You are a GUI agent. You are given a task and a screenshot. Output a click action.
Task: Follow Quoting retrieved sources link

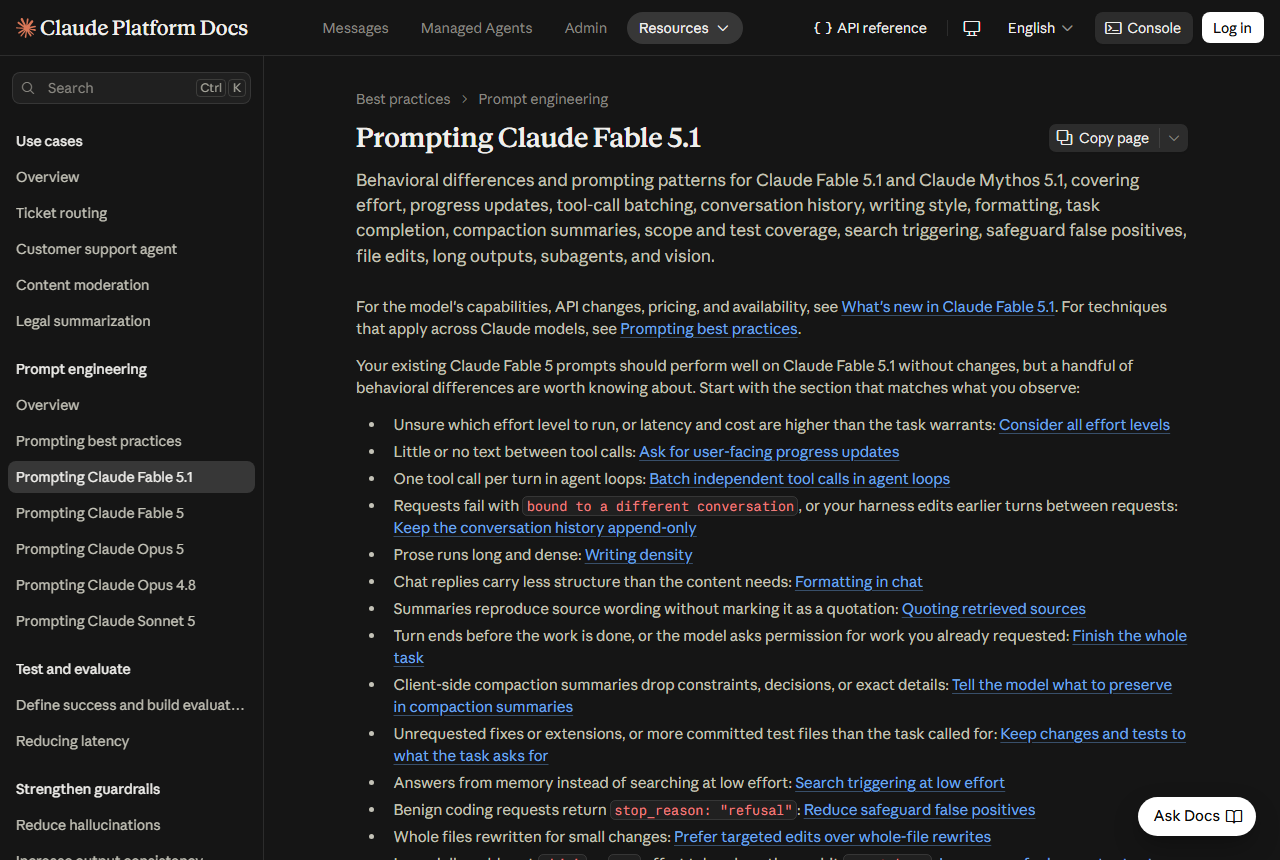[994, 609]
